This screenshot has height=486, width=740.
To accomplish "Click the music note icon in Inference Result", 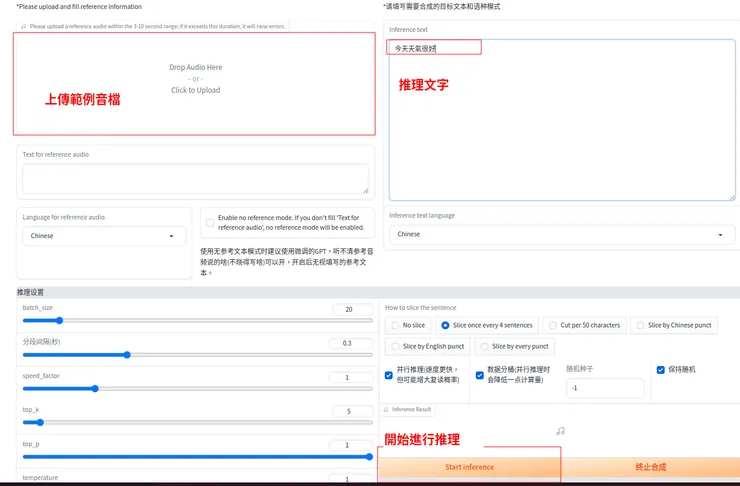I will [560, 431].
